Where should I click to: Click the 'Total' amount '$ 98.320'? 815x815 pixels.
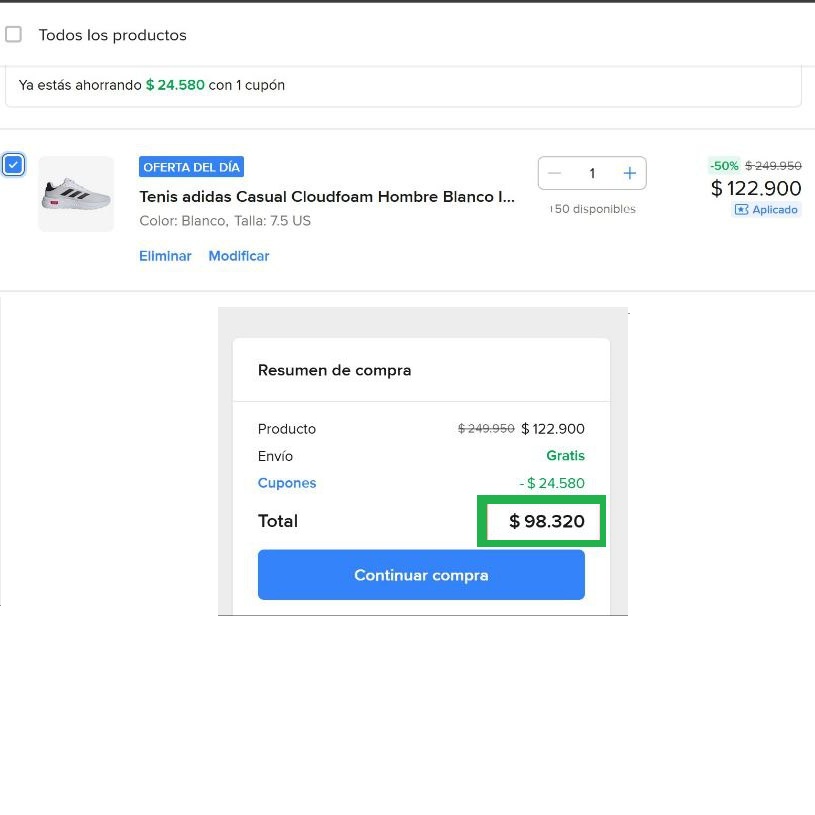coord(547,521)
